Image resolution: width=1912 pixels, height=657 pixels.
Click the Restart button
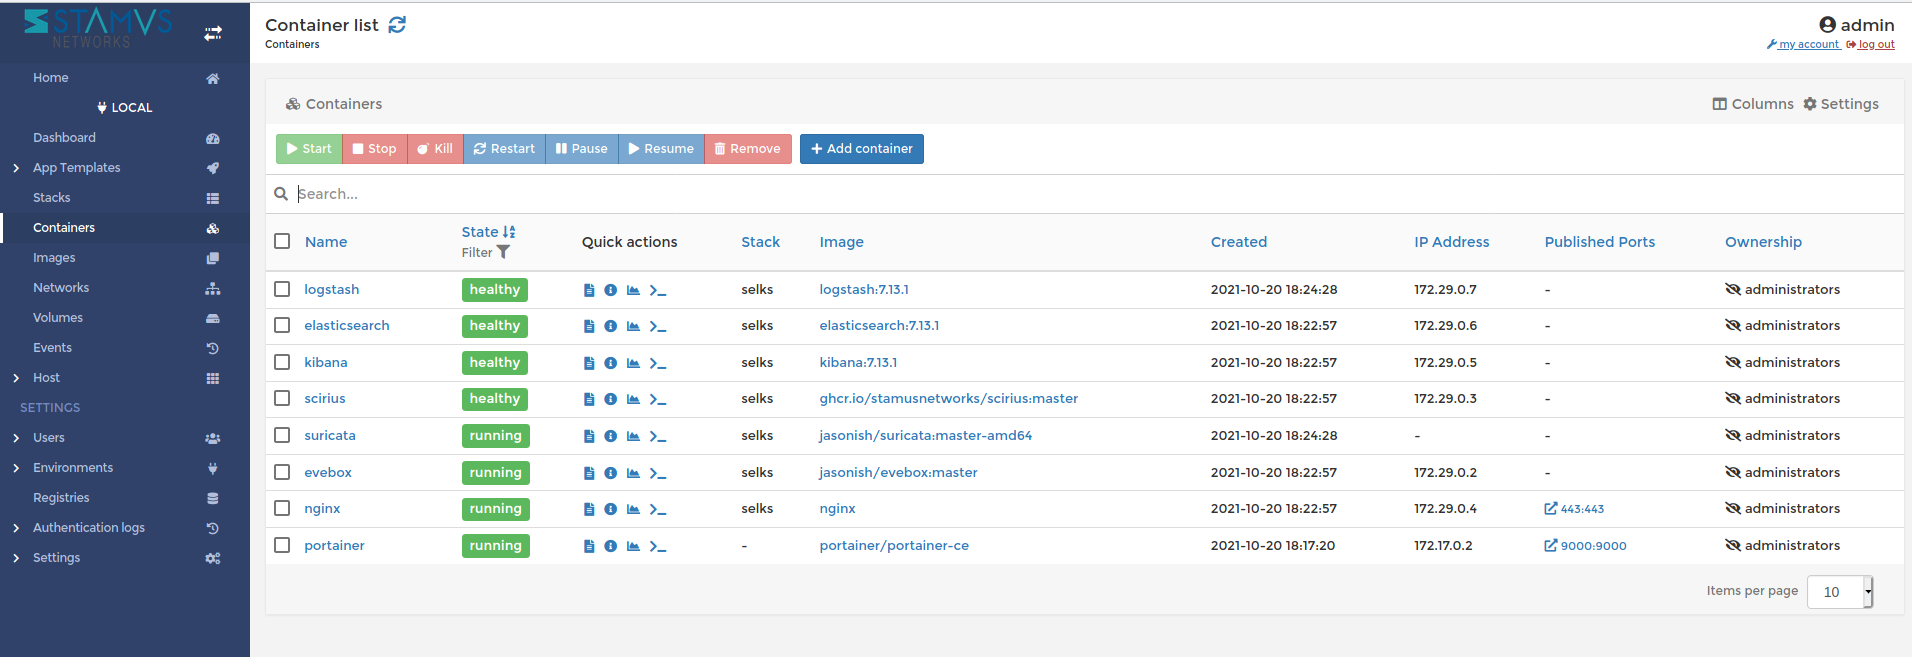[504, 149]
